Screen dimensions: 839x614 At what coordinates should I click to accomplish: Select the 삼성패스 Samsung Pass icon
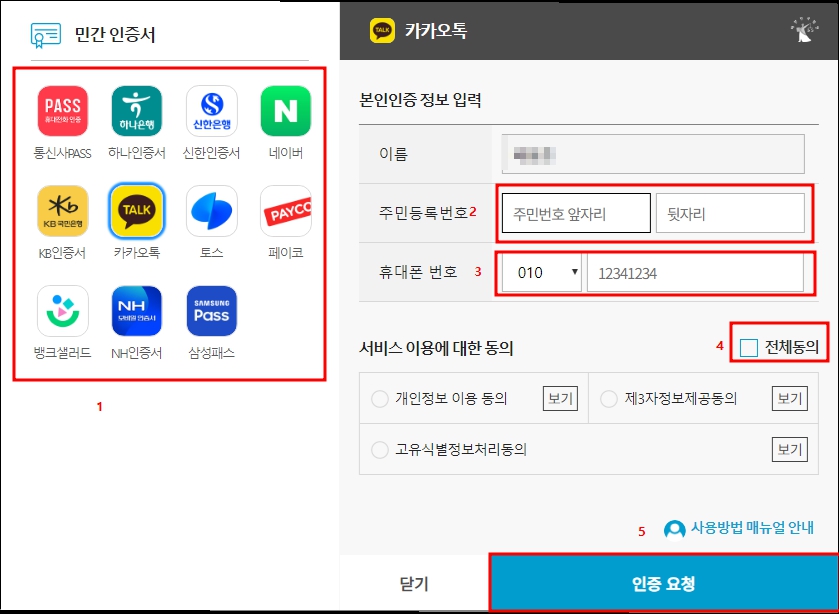pyautogui.click(x=211, y=311)
